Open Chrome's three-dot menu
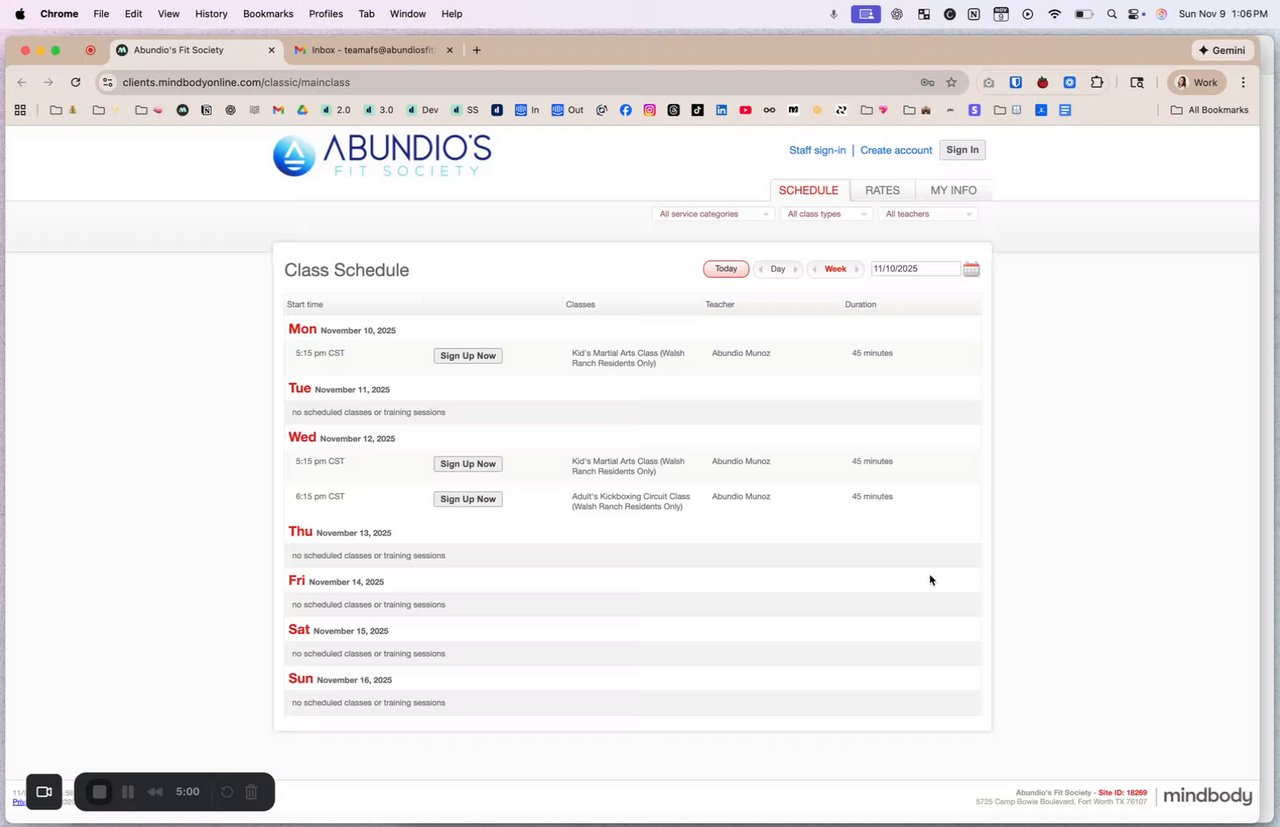Screen dimensions: 1280x827 pos(1243,82)
